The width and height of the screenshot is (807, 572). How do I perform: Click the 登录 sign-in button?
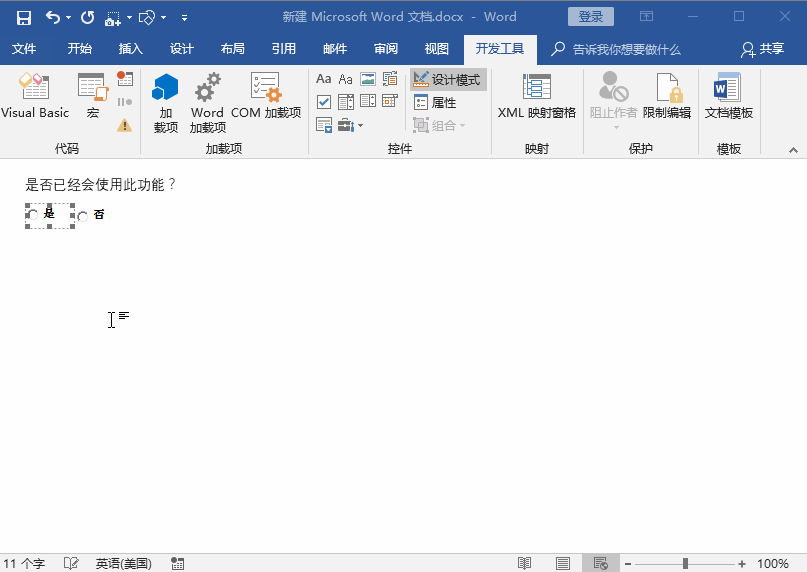[x=591, y=17]
